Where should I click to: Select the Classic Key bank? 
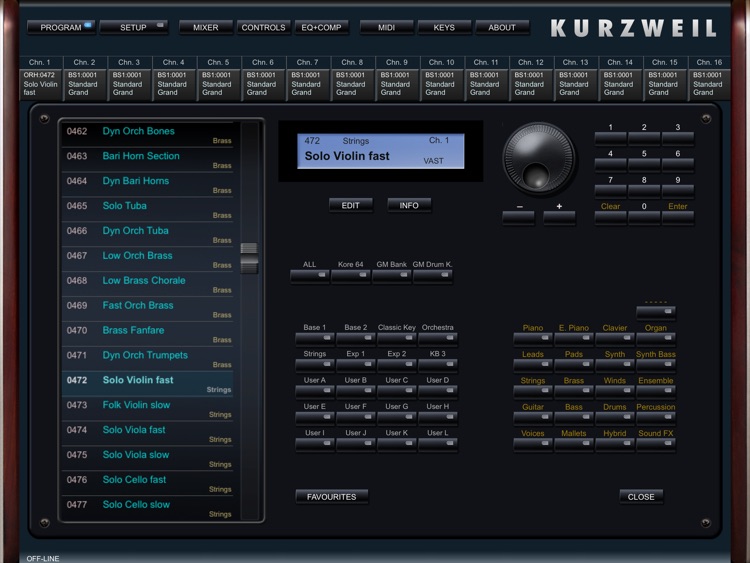coord(397,339)
